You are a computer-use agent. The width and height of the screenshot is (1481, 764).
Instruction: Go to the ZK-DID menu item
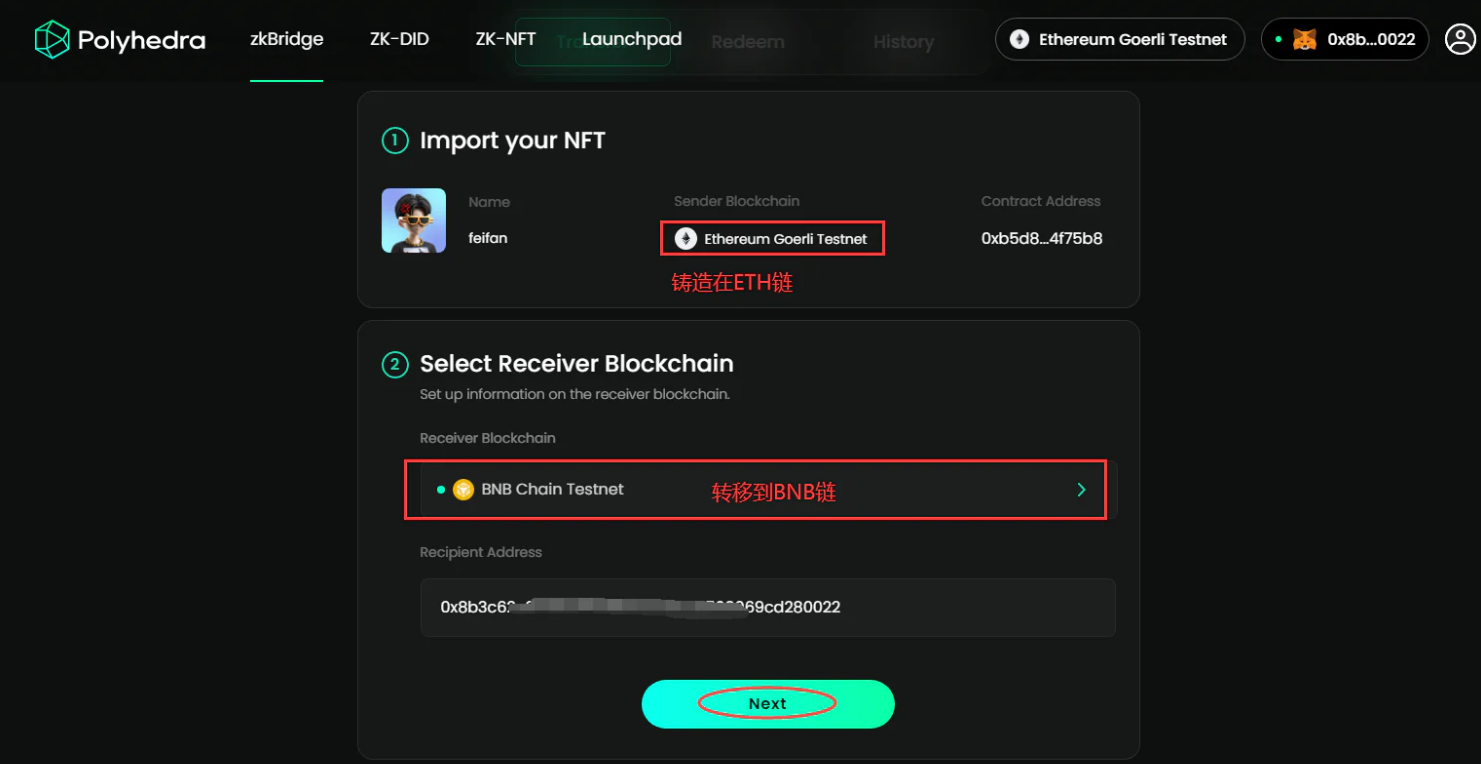click(x=399, y=40)
